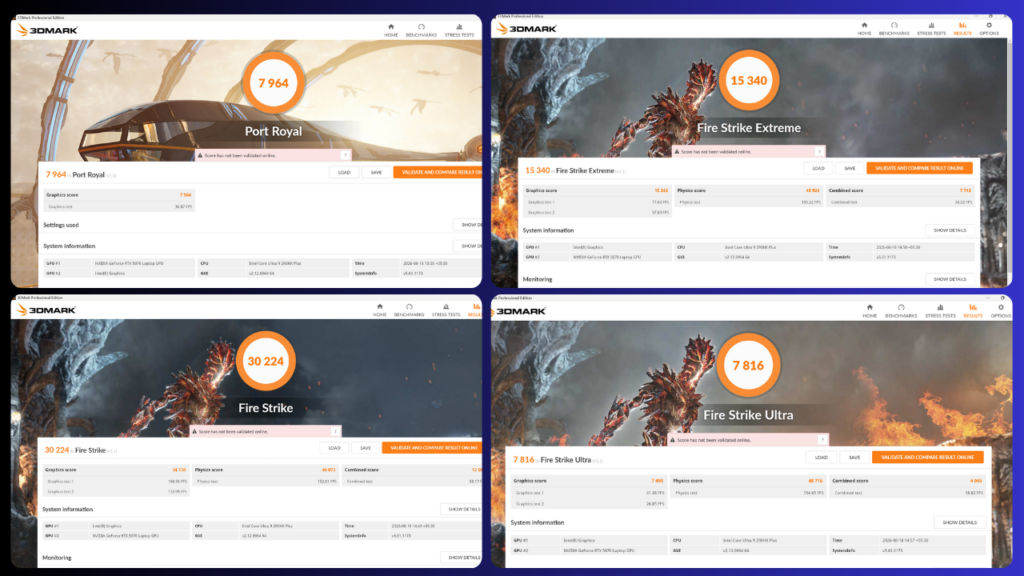
Task: Select Graphics score row in 30 224 Fire Strike window
Action: coord(116,470)
